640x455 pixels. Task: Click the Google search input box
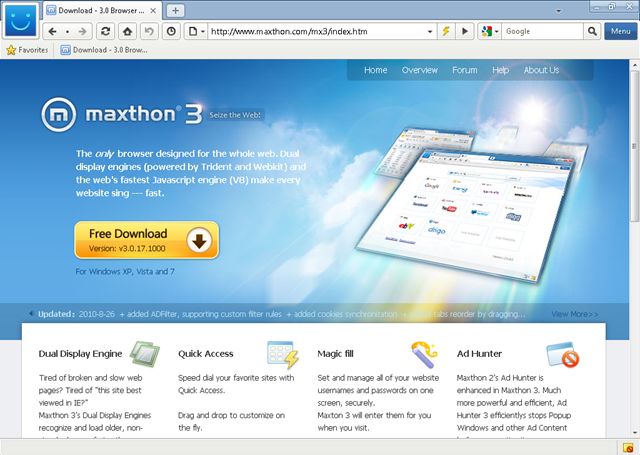[543, 31]
